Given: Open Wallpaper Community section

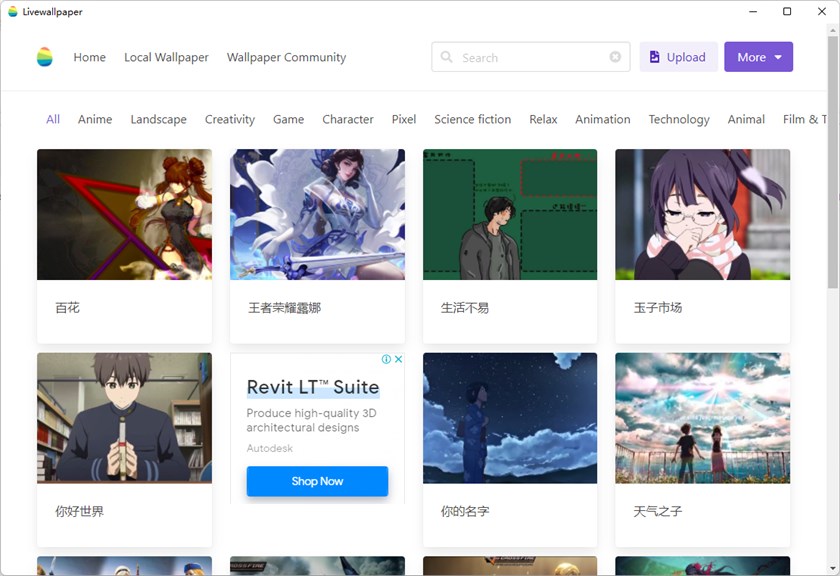Looking at the screenshot, I should (286, 57).
